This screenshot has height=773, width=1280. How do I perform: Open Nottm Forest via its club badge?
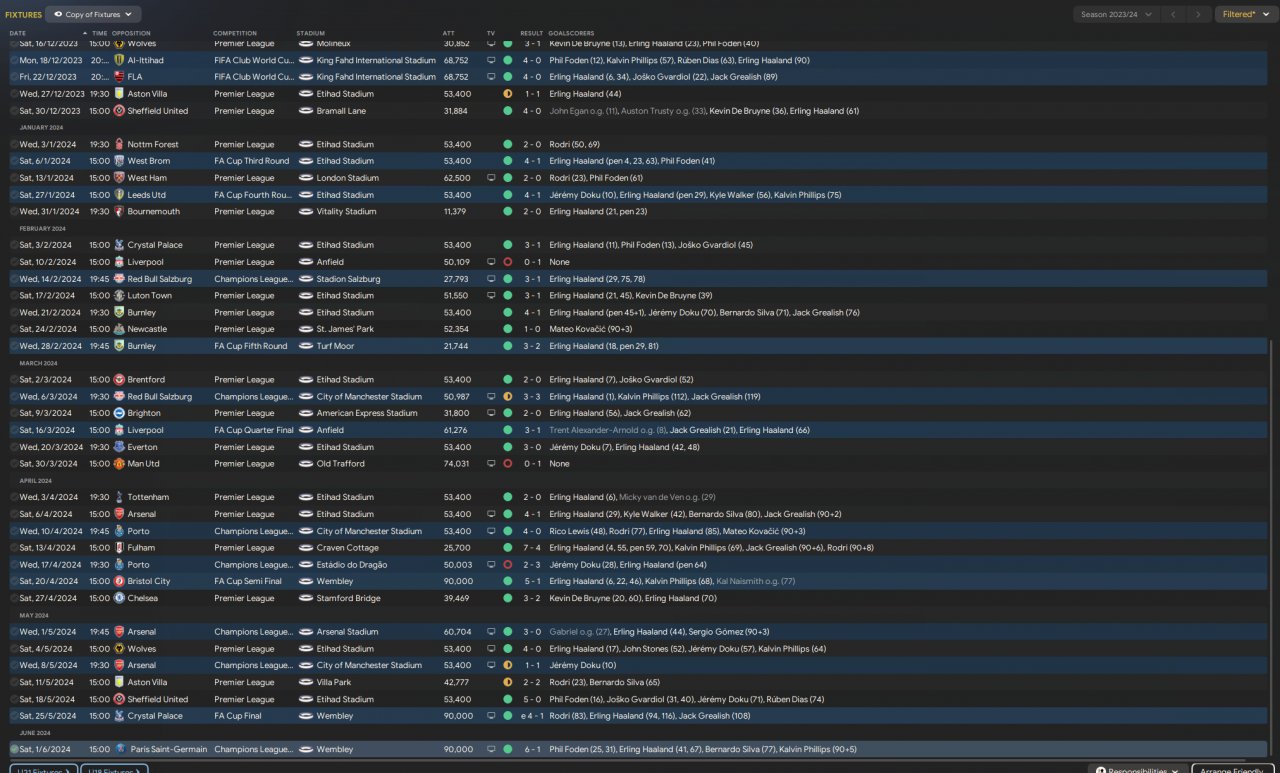pyautogui.click(x=119, y=144)
